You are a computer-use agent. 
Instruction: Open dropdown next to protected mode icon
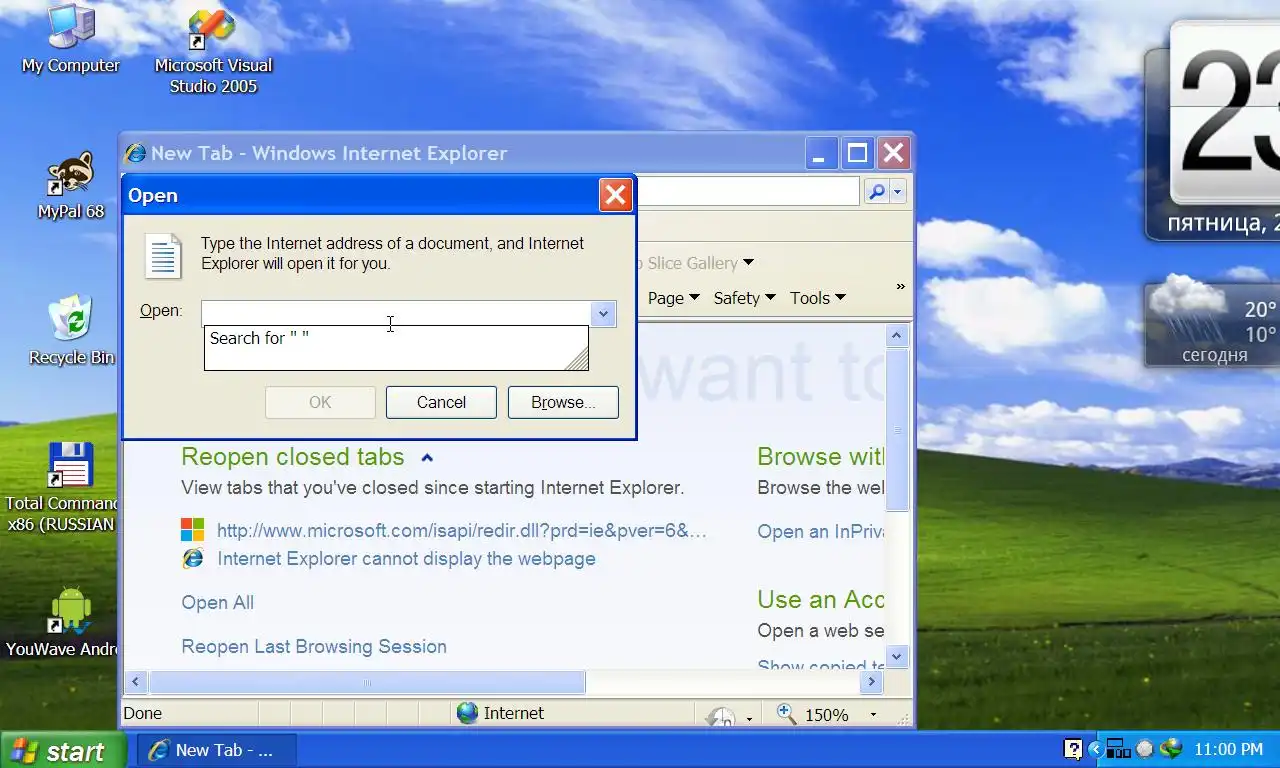(749, 718)
